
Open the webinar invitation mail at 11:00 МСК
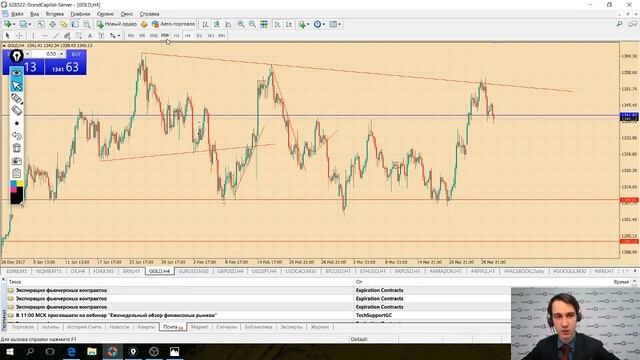(x=116, y=315)
